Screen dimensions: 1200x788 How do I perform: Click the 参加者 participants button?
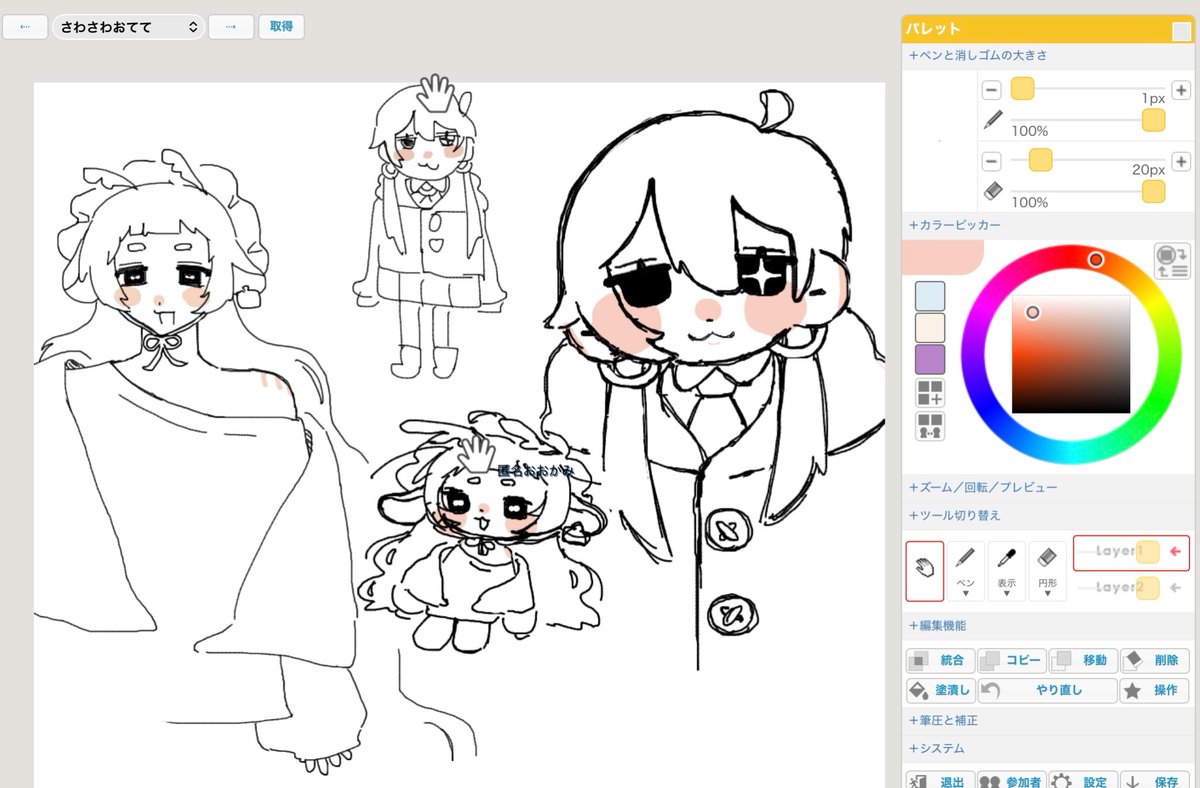click(x=1012, y=782)
